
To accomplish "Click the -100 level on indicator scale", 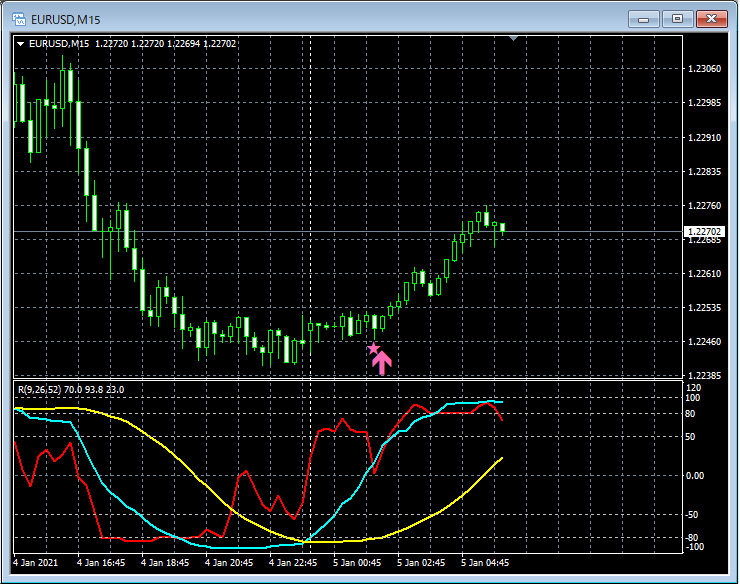I will click(695, 547).
